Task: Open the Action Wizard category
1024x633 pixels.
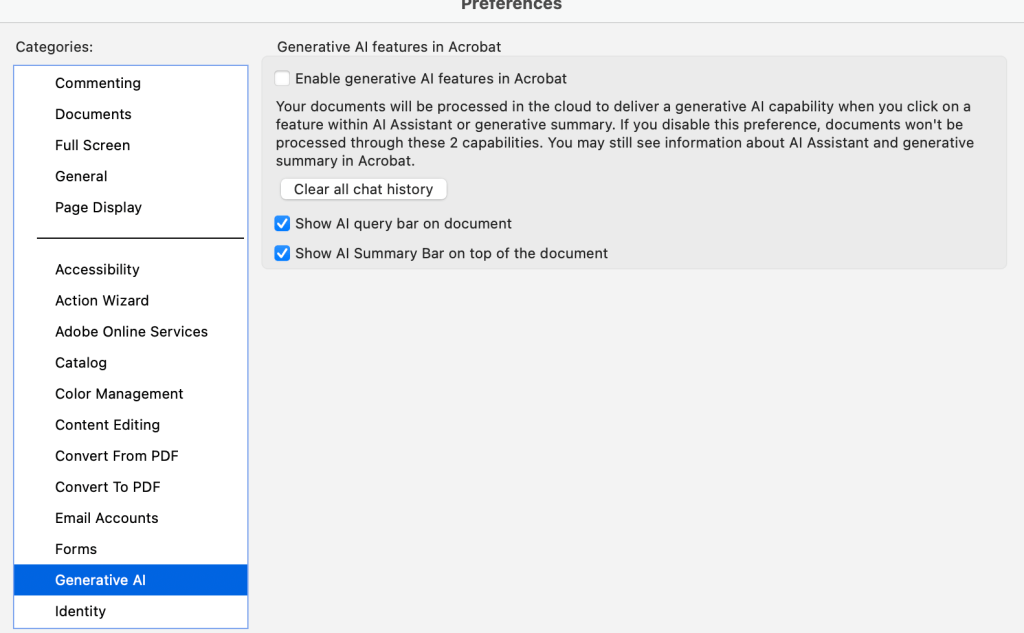Action: pos(102,300)
